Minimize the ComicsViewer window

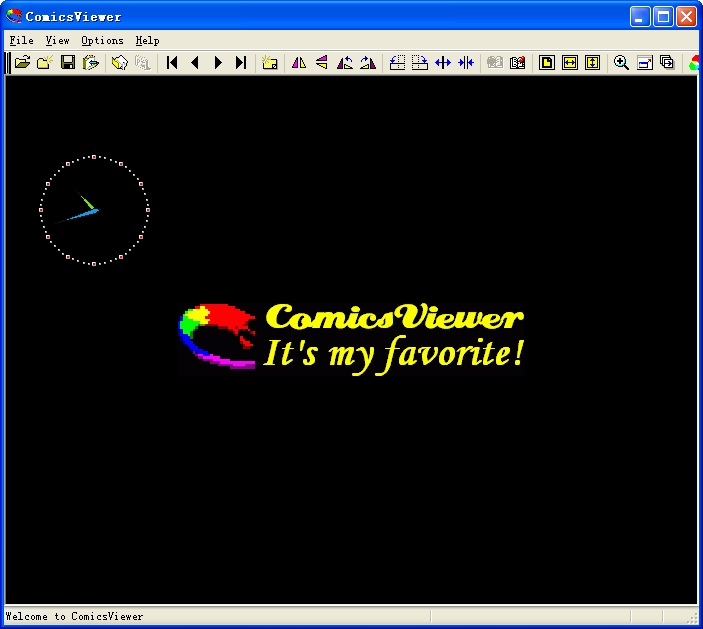pos(640,17)
